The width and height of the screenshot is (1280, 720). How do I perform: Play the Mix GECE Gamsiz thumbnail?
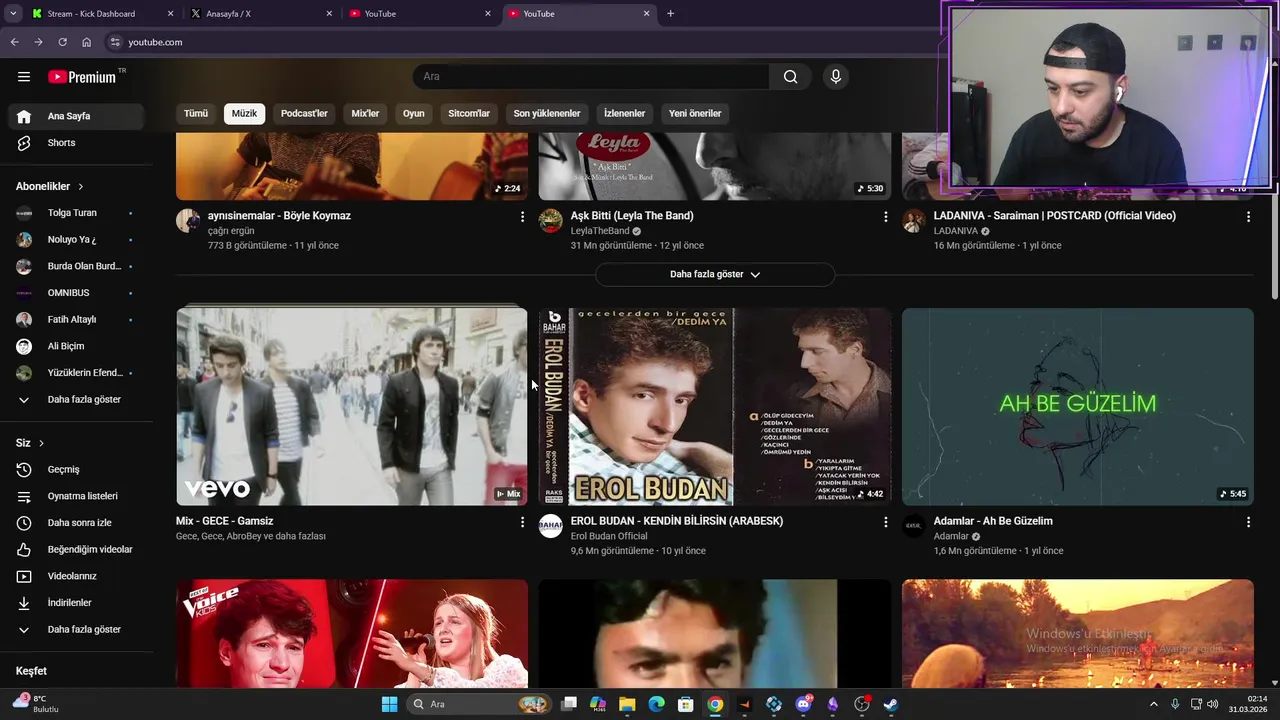pyautogui.click(x=352, y=406)
